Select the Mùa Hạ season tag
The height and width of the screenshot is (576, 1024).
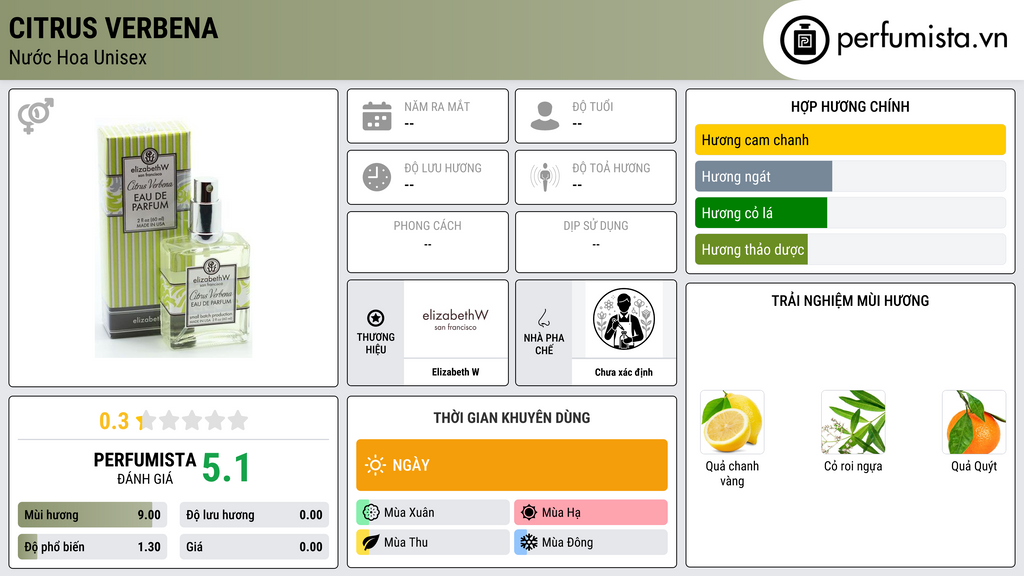click(591, 513)
